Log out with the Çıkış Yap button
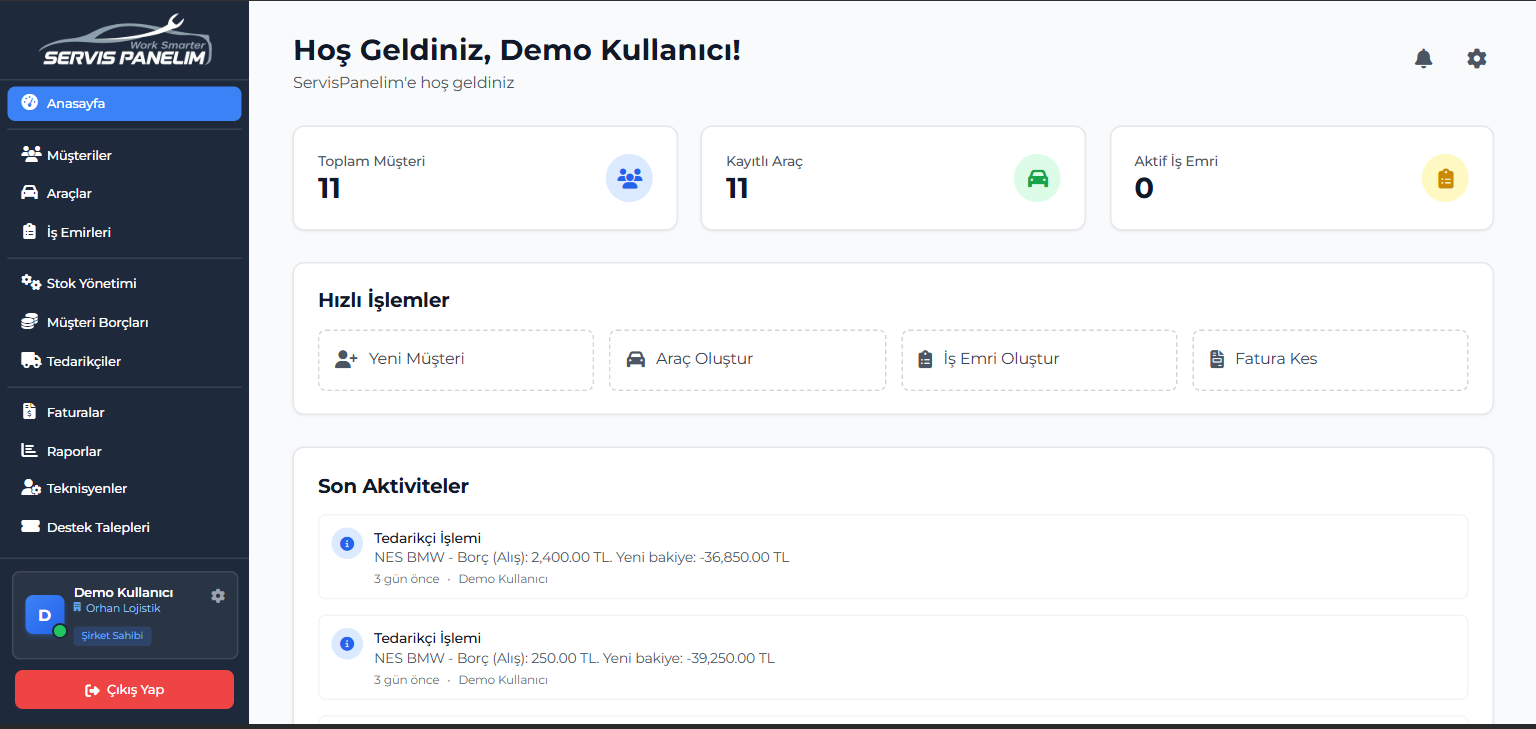 click(124, 690)
